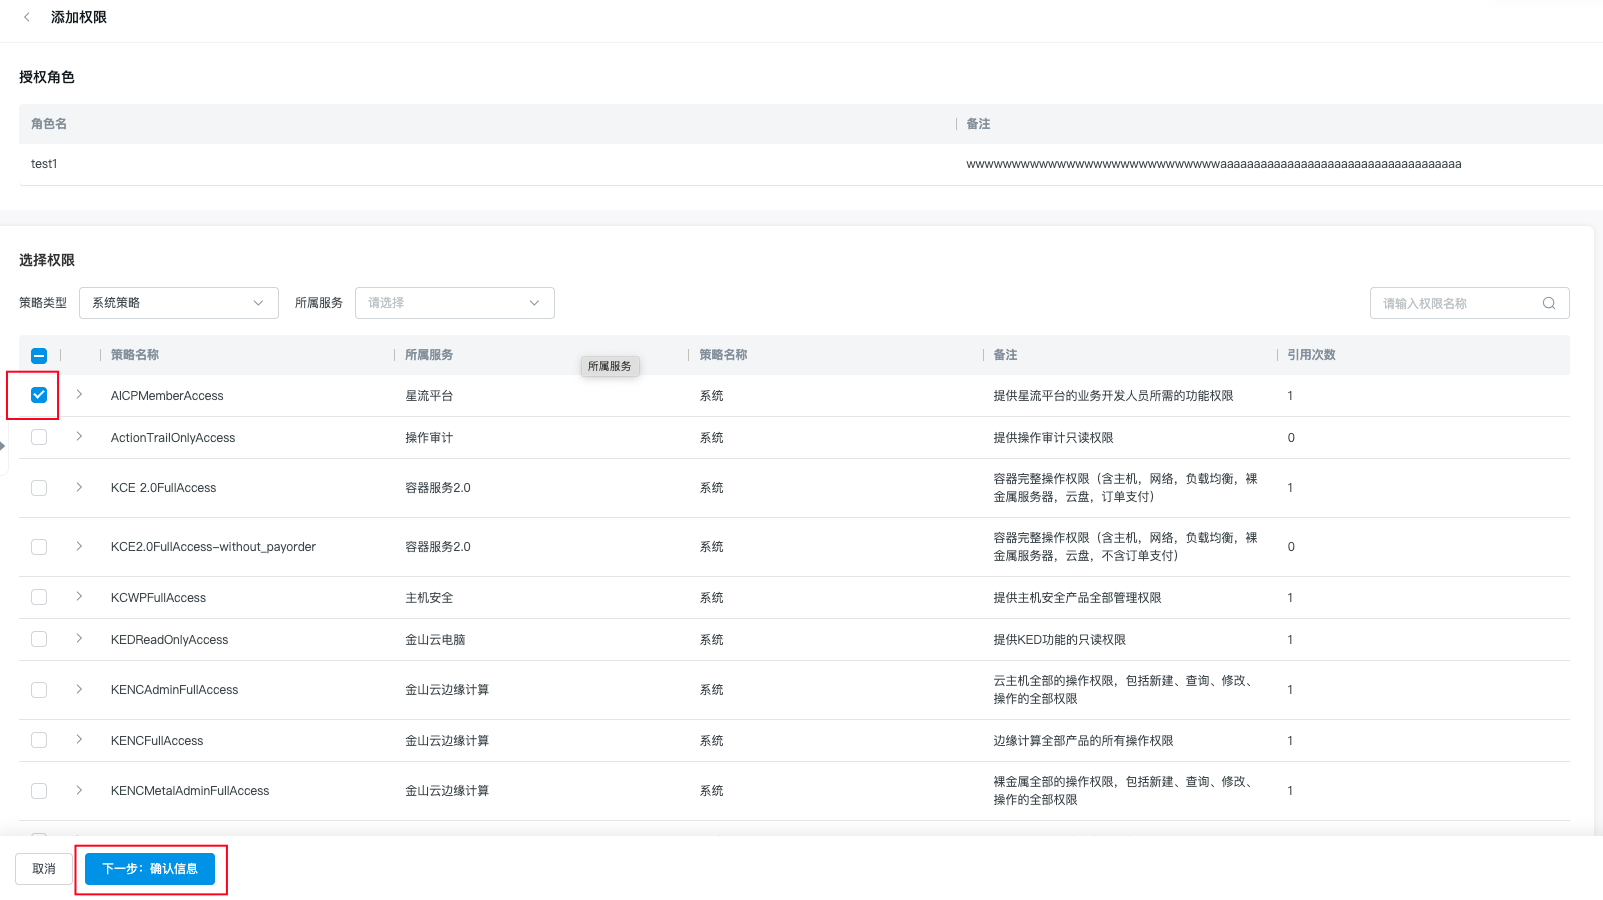Expand the KENCMetalAdminFullAccess row arrow
The width and height of the screenshot is (1603, 900).
click(x=79, y=790)
